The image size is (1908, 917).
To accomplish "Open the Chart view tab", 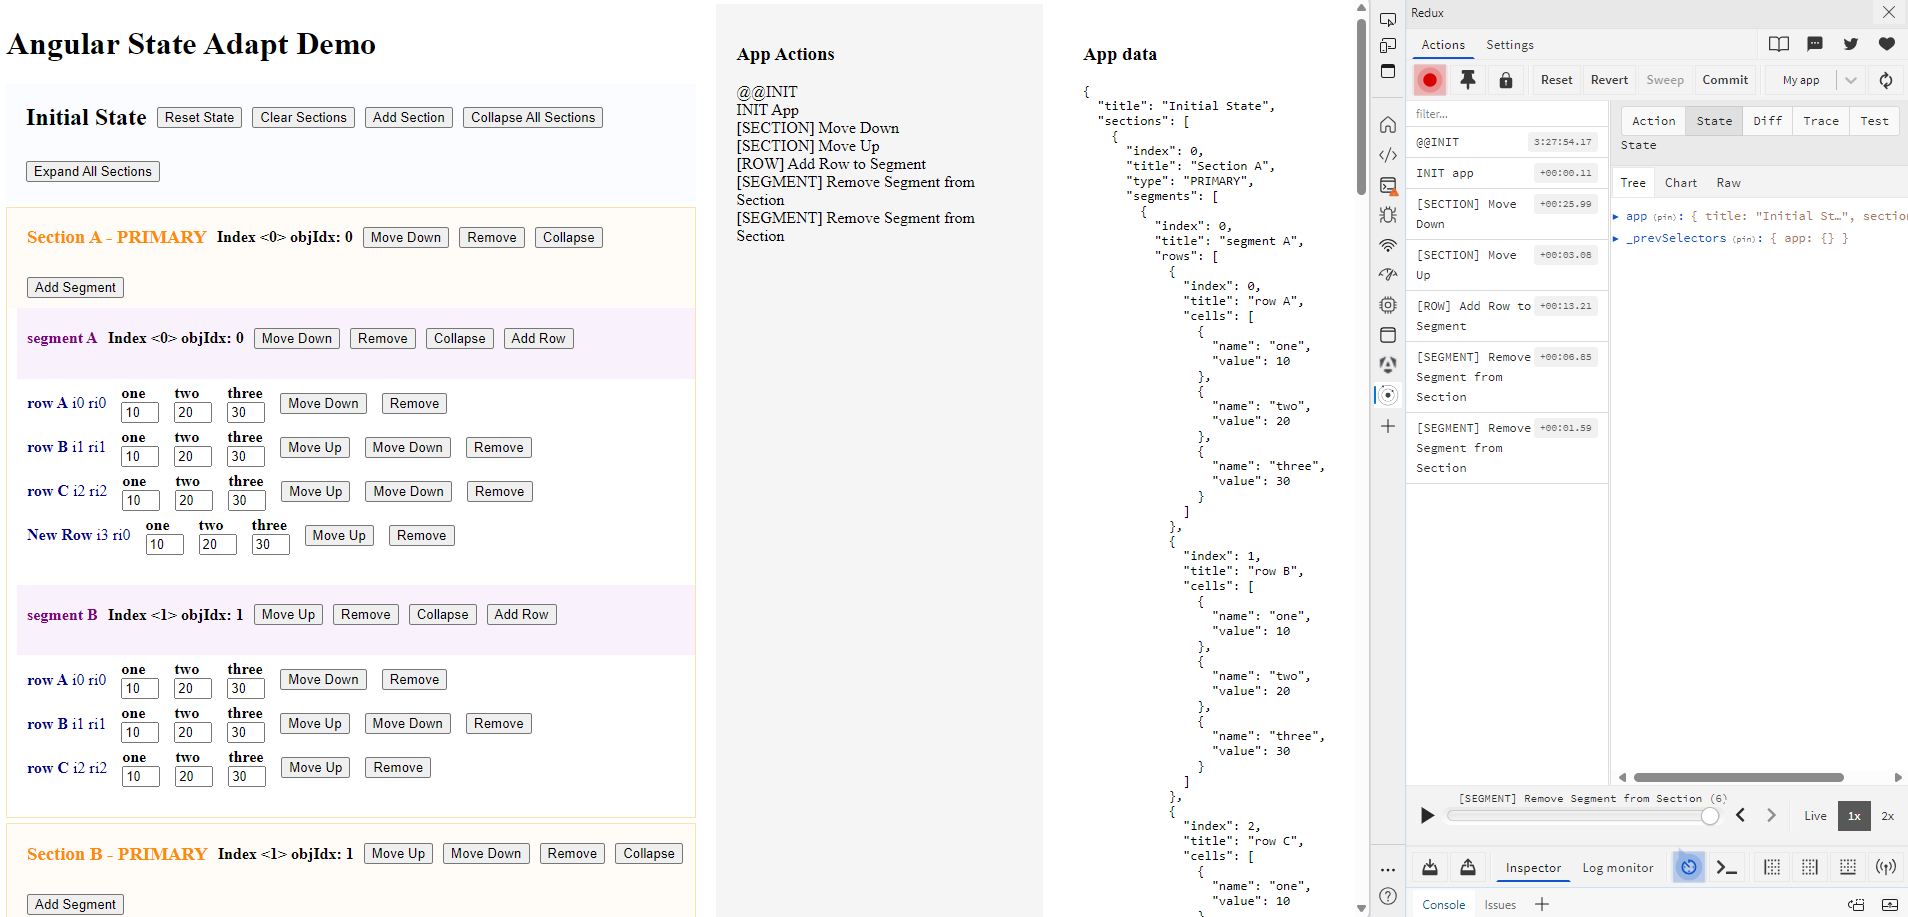I will pyautogui.click(x=1680, y=183).
